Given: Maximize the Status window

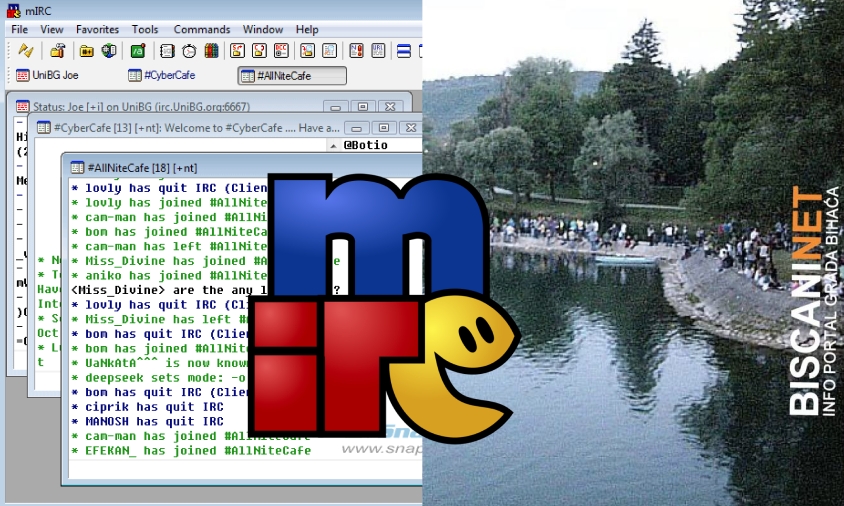Looking at the screenshot, I should click(x=363, y=107).
